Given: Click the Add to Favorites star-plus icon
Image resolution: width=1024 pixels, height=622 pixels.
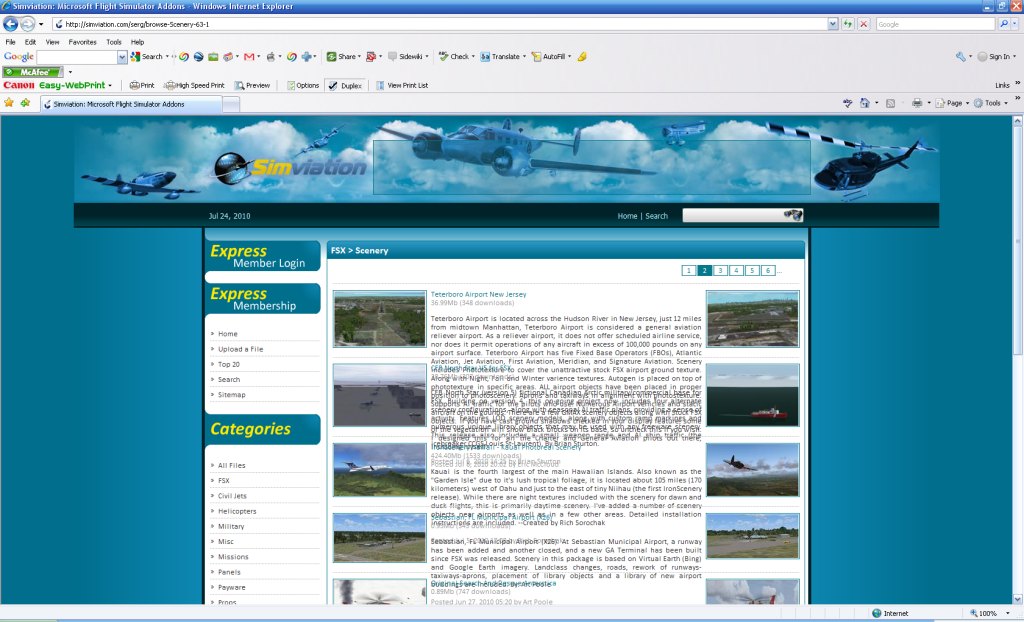Looking at the screenshot, I should (25, 103).
